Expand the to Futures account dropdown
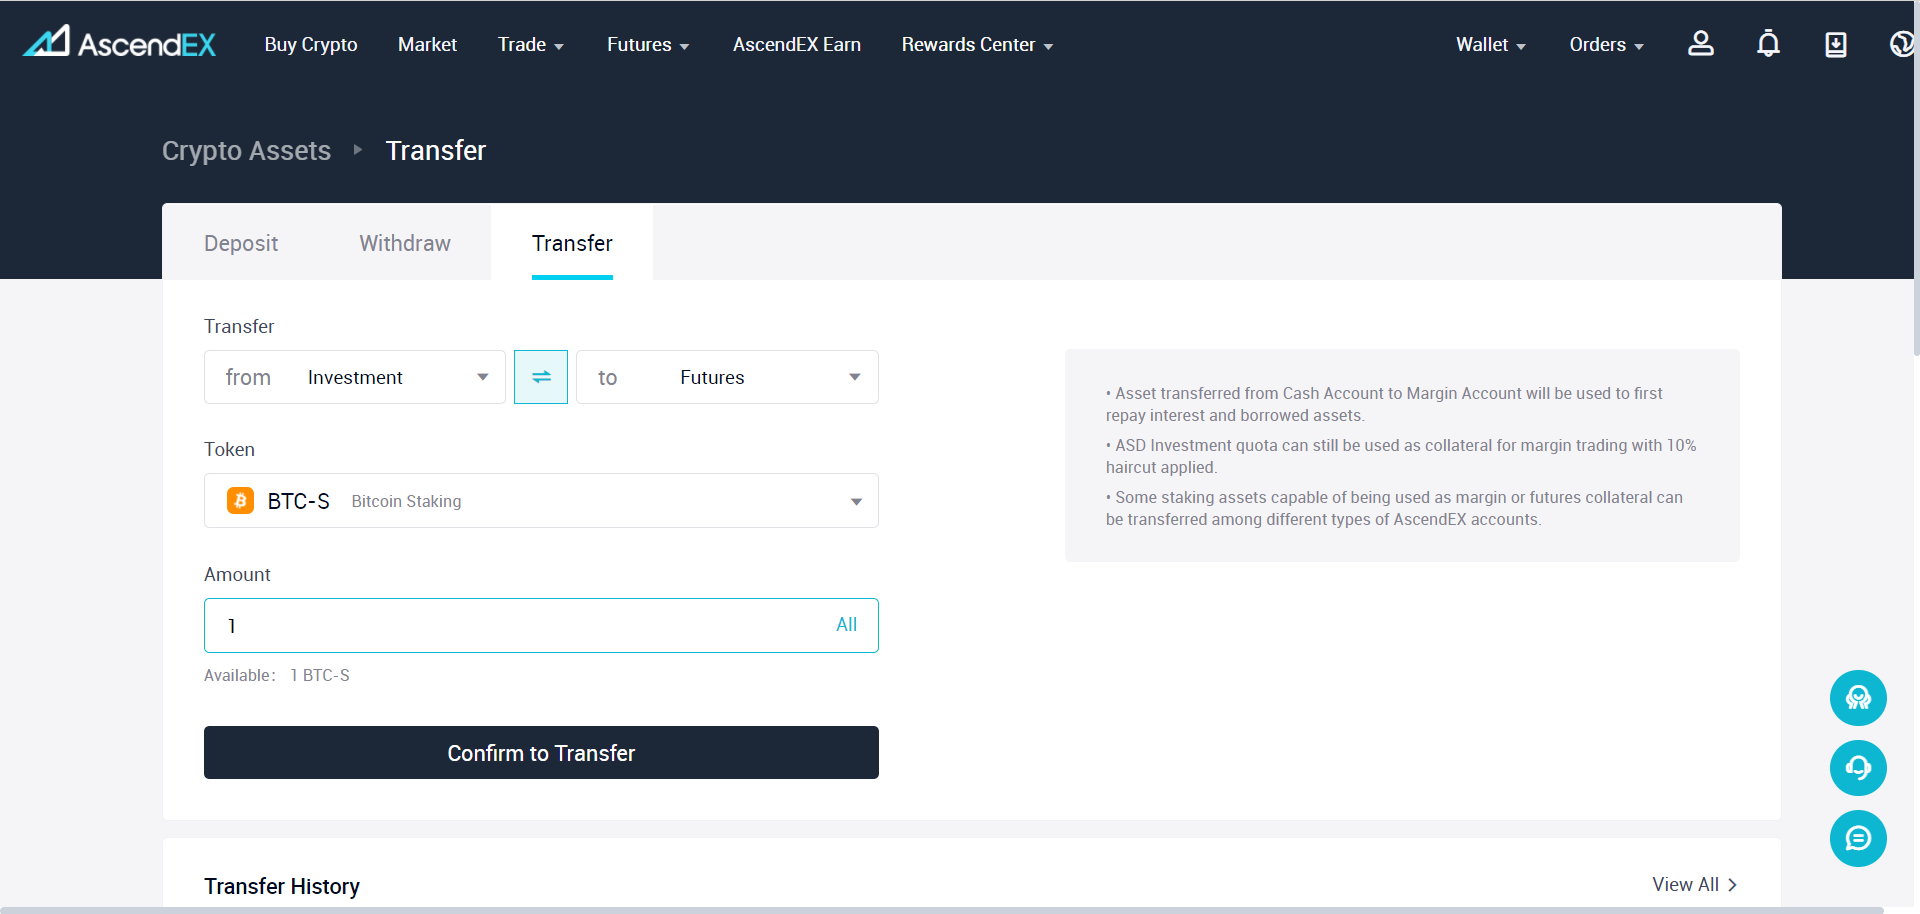The width and height of the screenshot is (1920, 914). click(x=727, y=377)
